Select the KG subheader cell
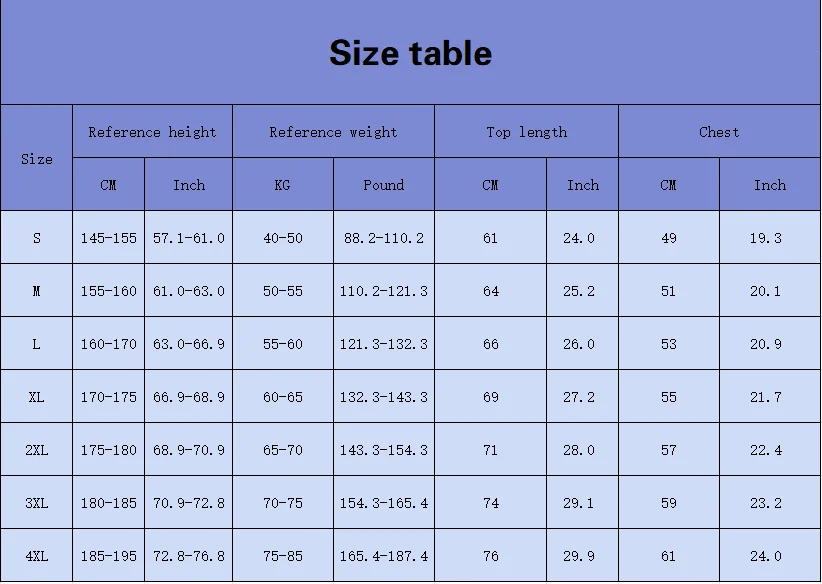This screenshot has height=584, width=822. click(x=282, y=185)
